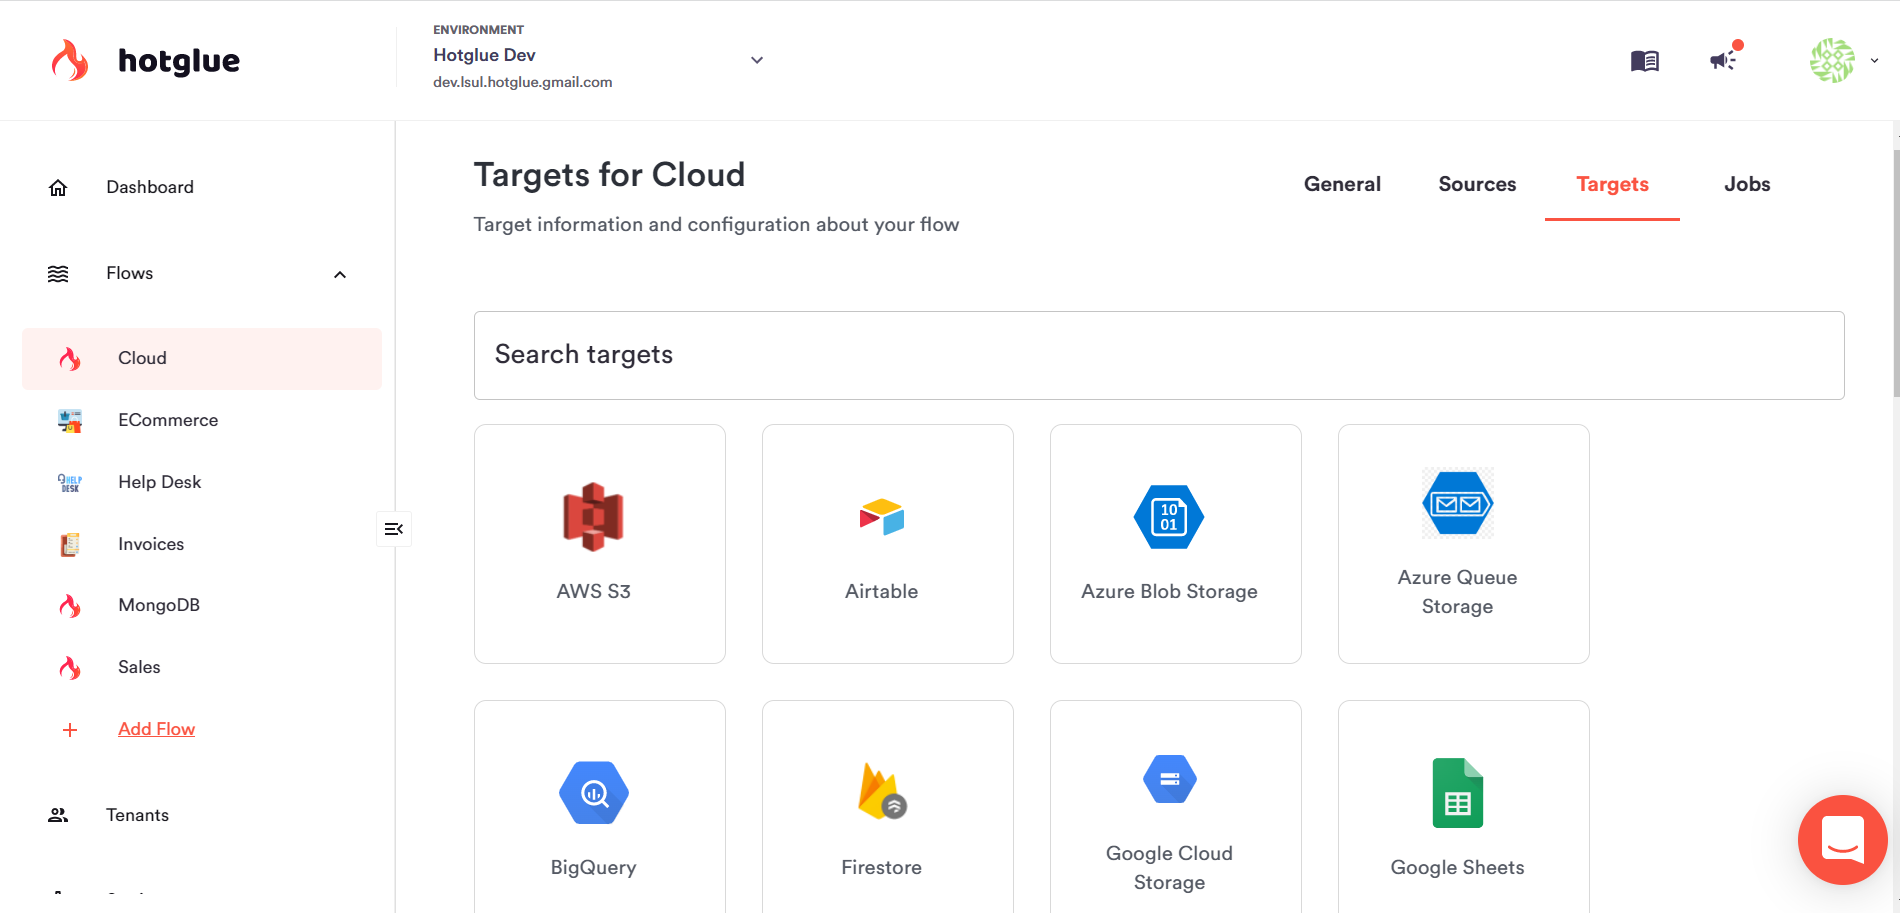The image size is (1900, 913).
Task: Click the Cloud flow label
Action: (142, 358)
